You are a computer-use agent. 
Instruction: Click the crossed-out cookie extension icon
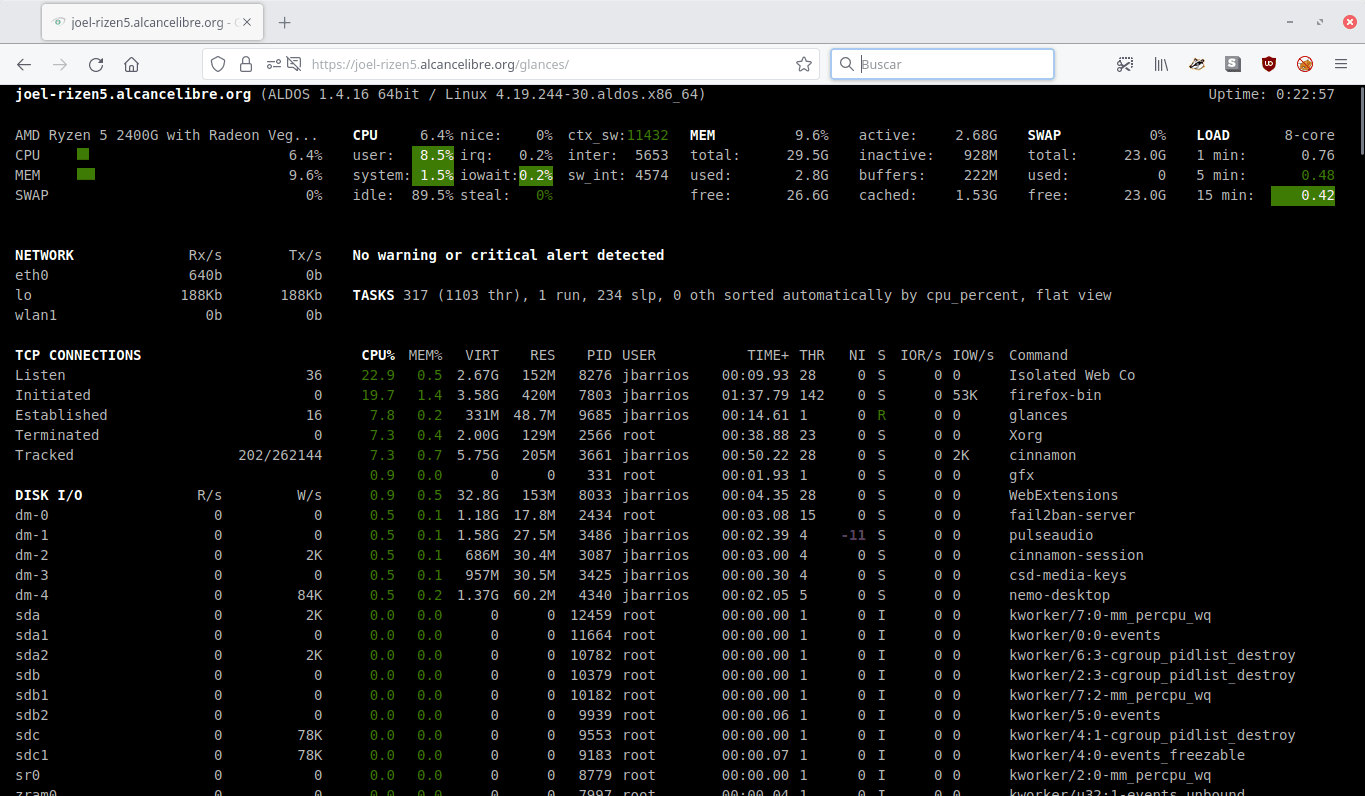click(x=1305, y=64)
